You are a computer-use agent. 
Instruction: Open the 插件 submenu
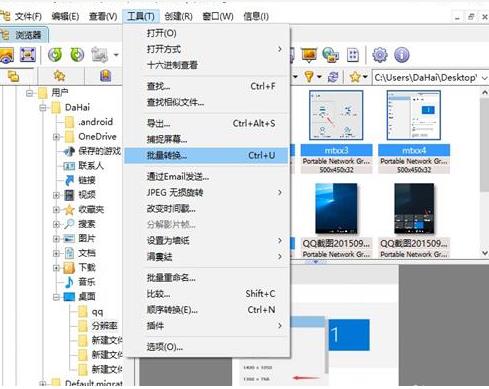[207, 326]
